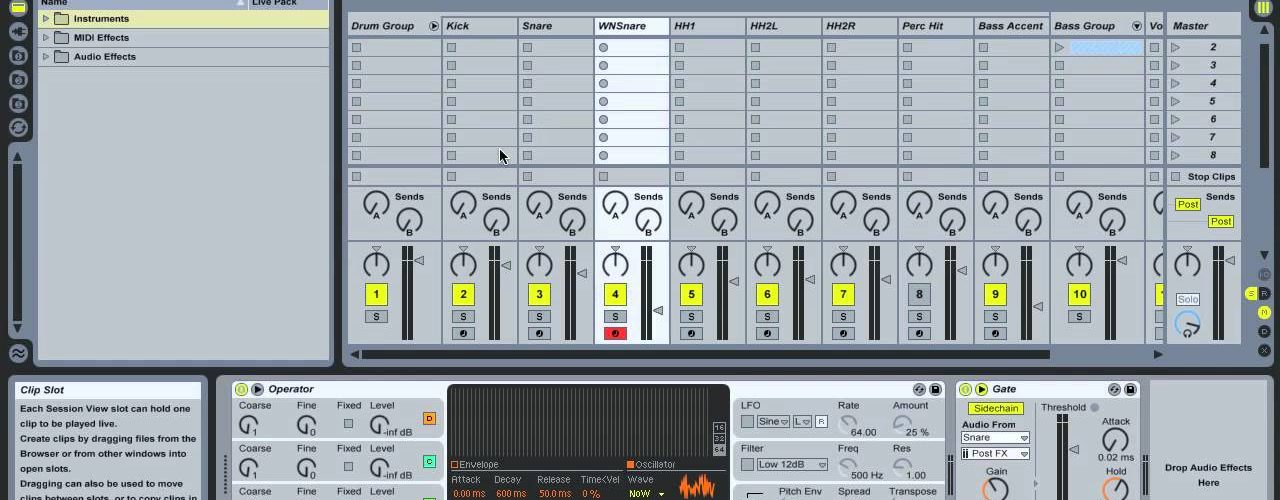Save the Gate preset disk icon

coord(1131,389)
